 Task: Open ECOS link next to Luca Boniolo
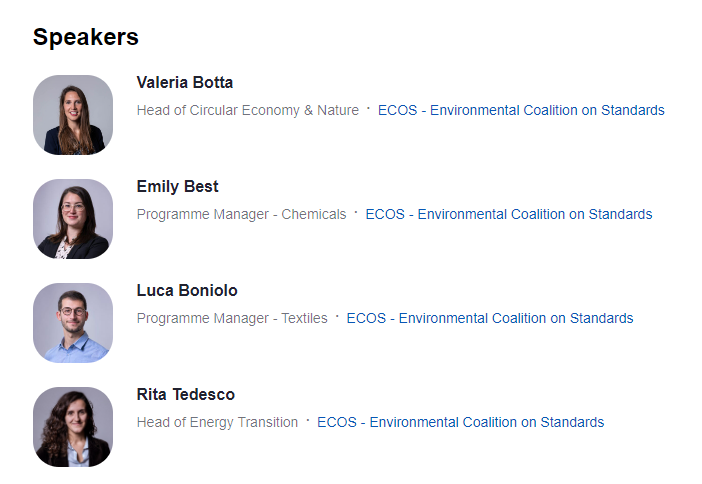[x=490, y=318]
